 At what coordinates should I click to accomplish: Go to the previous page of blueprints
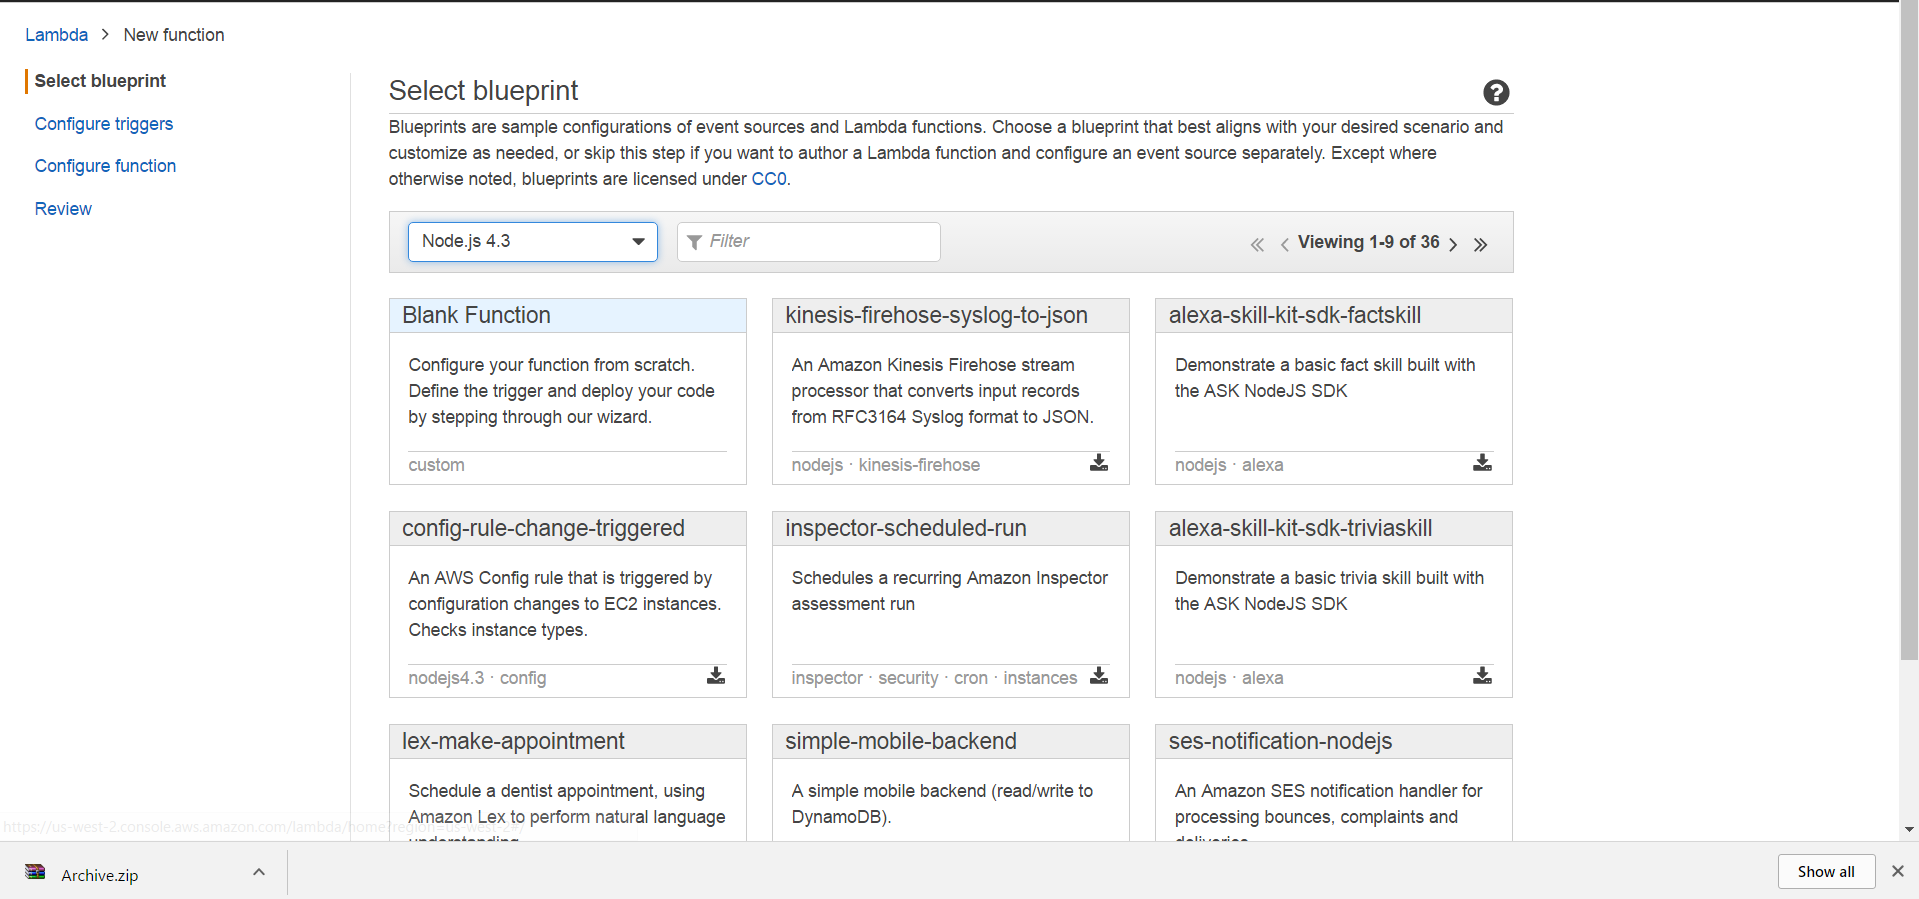point(1284,244)
